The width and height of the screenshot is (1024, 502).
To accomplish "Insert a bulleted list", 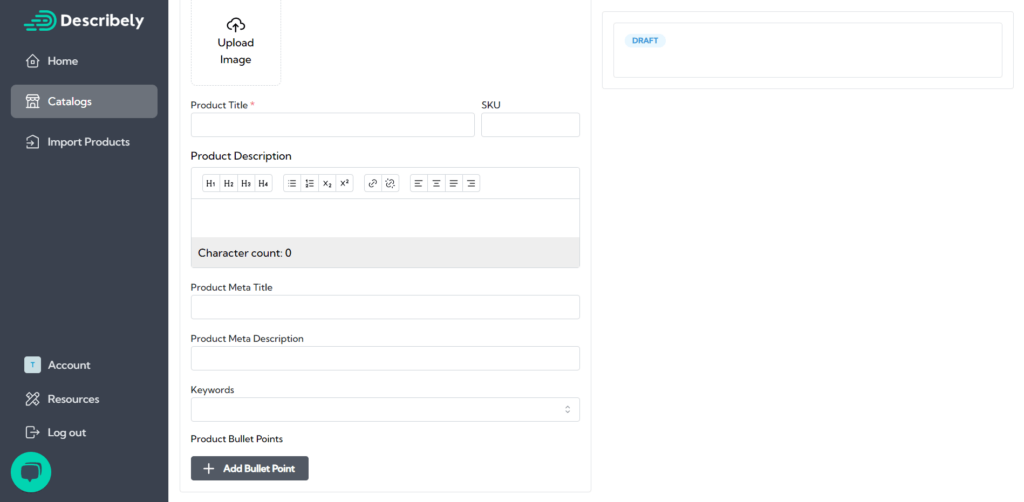I will [292, 183].
